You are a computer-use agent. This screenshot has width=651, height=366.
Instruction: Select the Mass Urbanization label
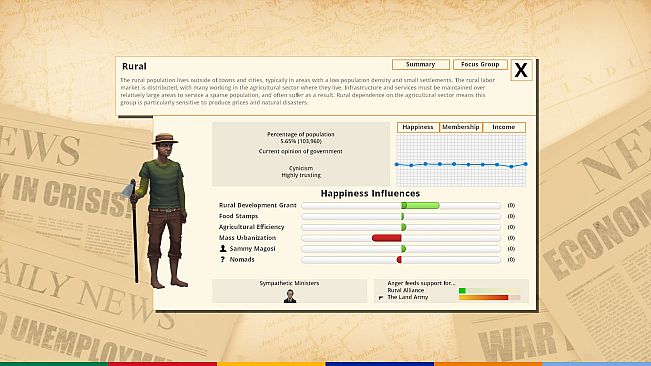247,238
